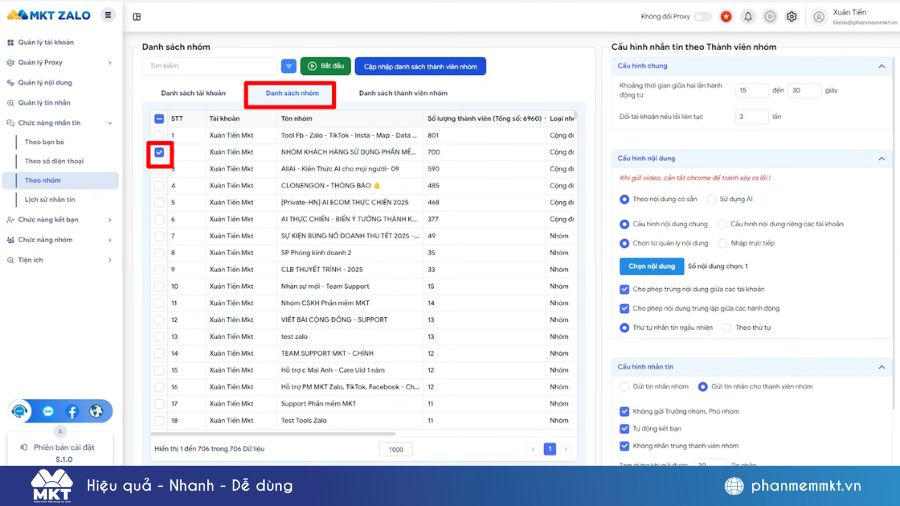Switch to Danh sách thành viên nhóm tab
900x506 pixels.
(403, 93)
